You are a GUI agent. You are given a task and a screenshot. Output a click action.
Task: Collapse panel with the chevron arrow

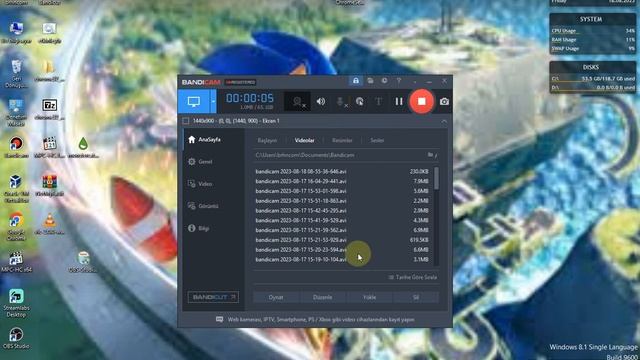444,121
